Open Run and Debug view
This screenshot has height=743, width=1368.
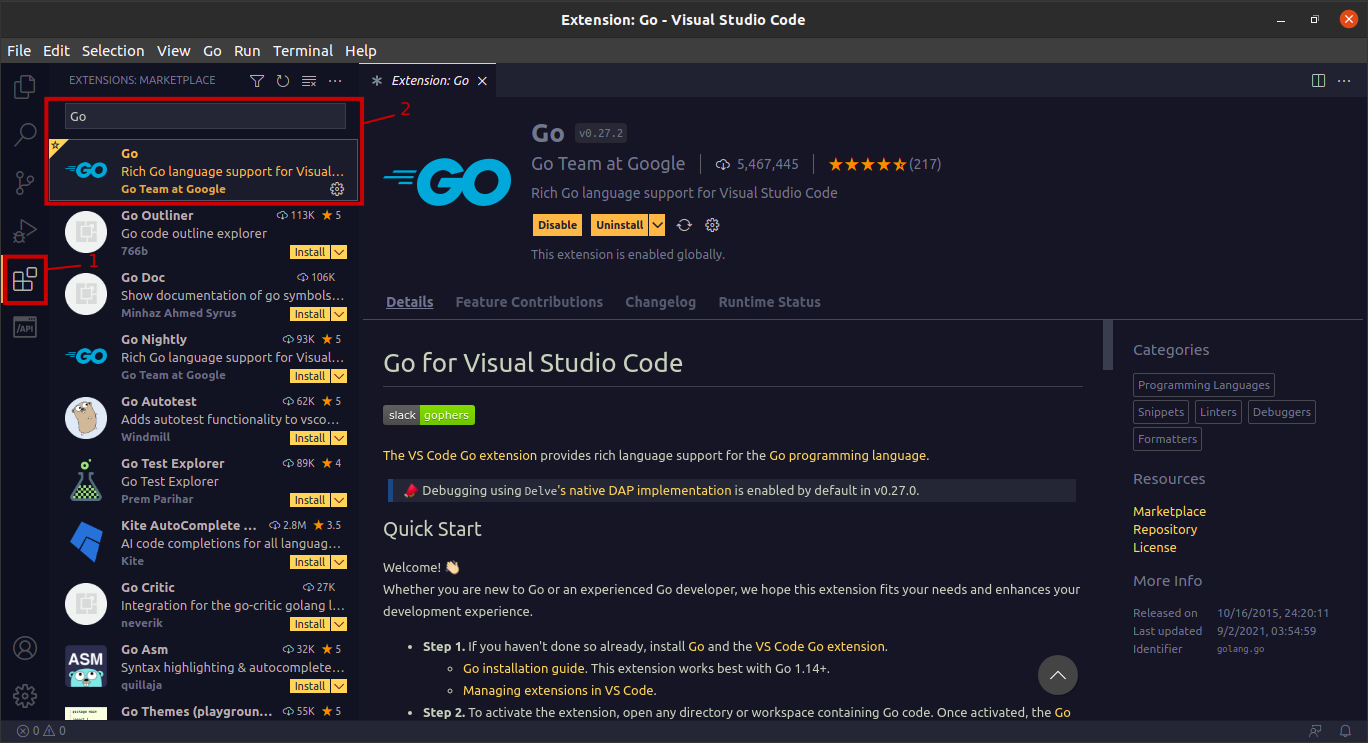pos(25,231)
